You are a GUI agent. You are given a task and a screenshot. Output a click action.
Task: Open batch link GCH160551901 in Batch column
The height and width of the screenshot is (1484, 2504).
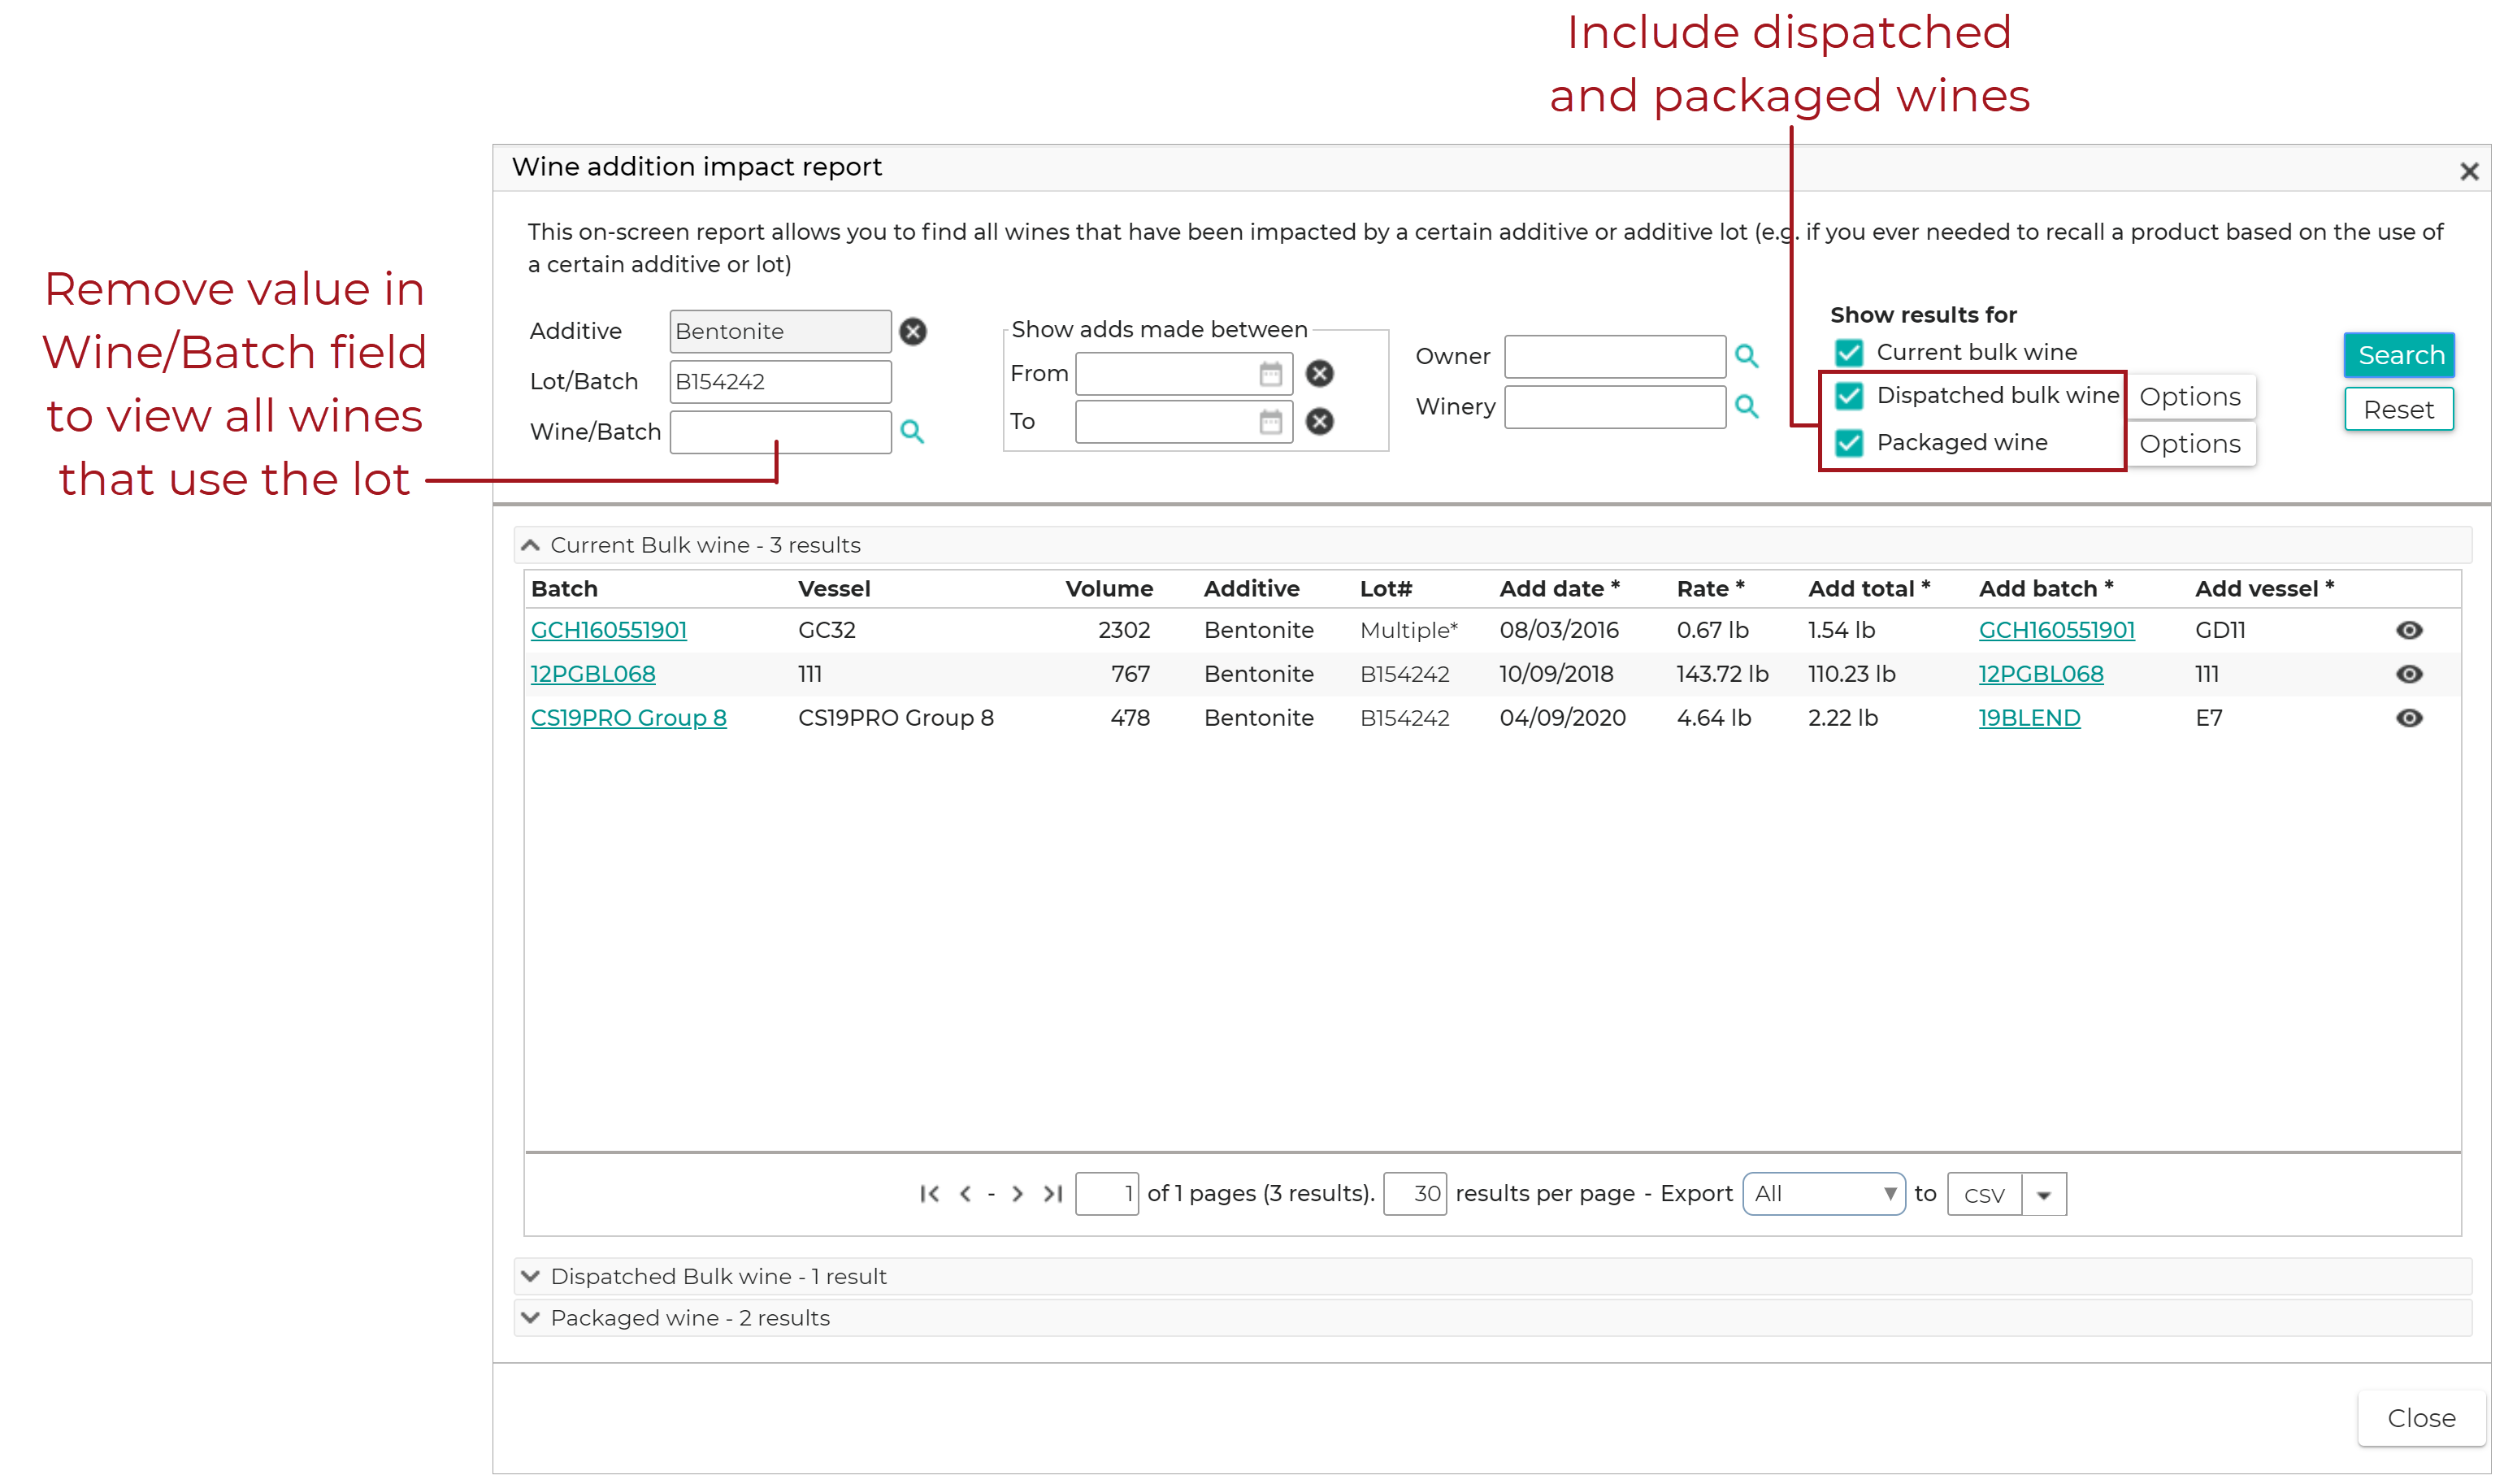tap(609, 630)
